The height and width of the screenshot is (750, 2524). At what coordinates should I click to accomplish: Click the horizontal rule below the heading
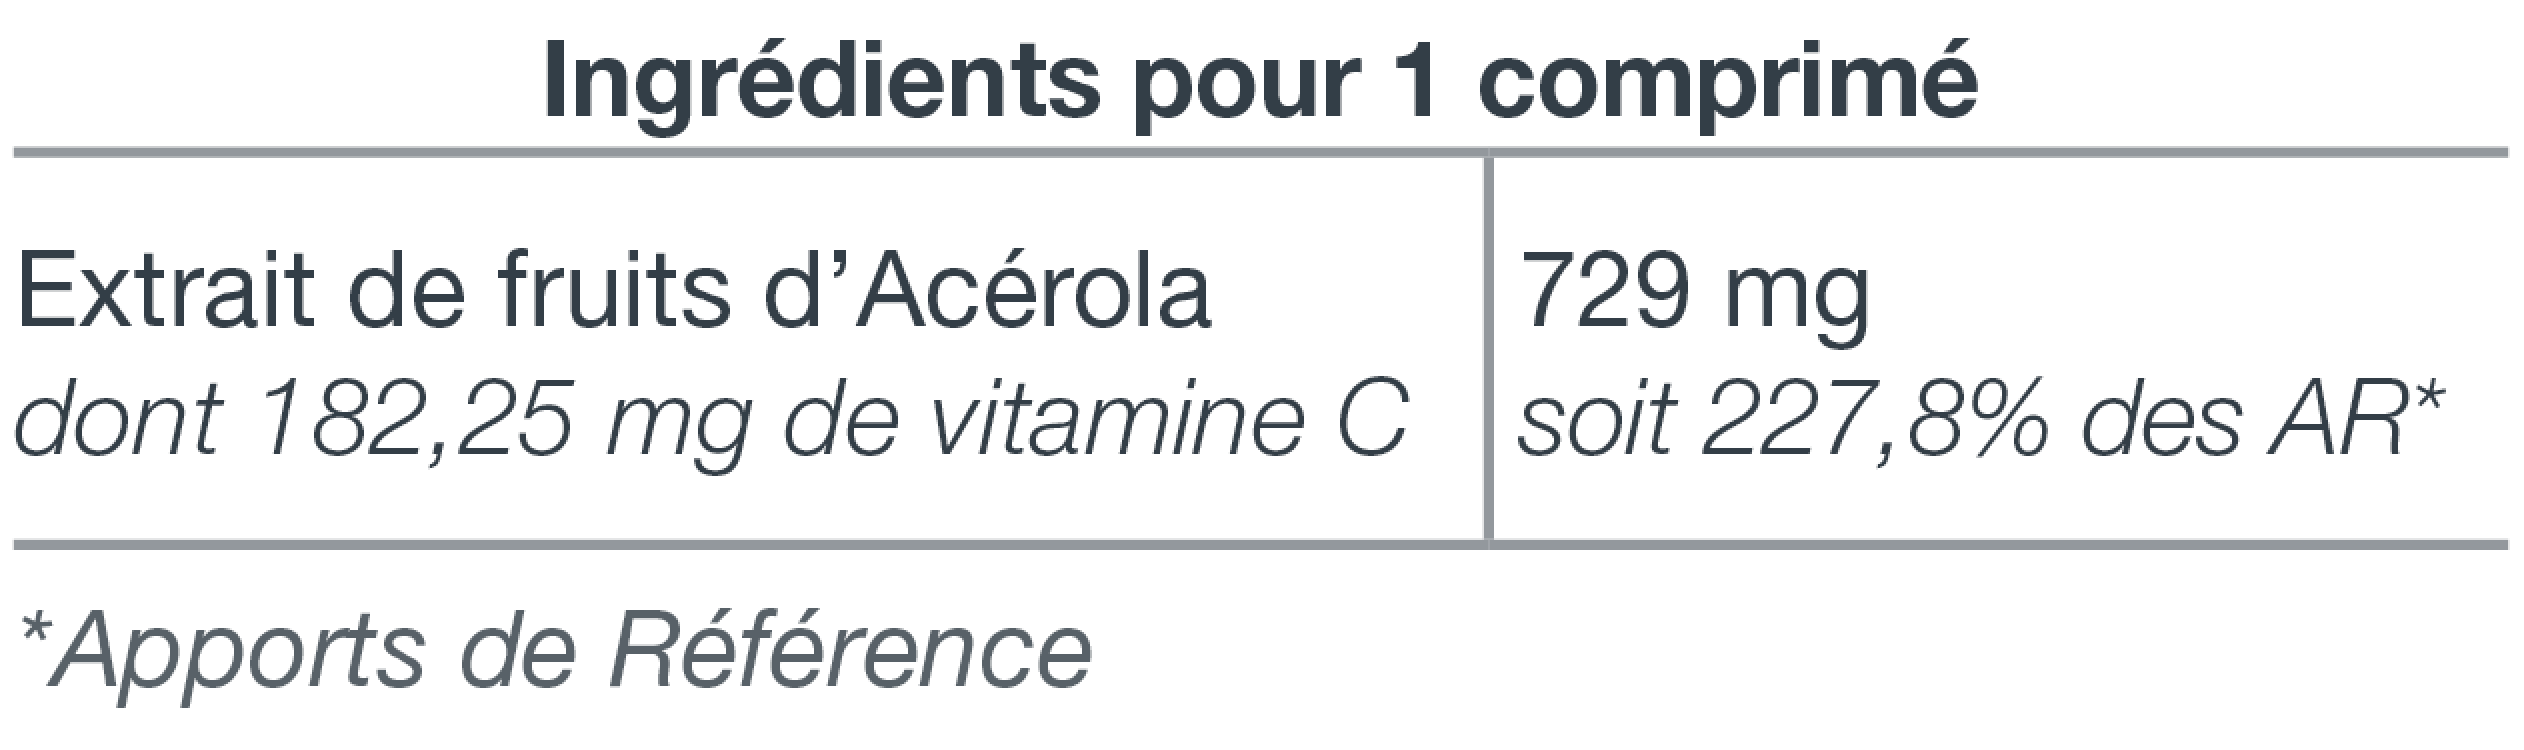point(1261,153)
